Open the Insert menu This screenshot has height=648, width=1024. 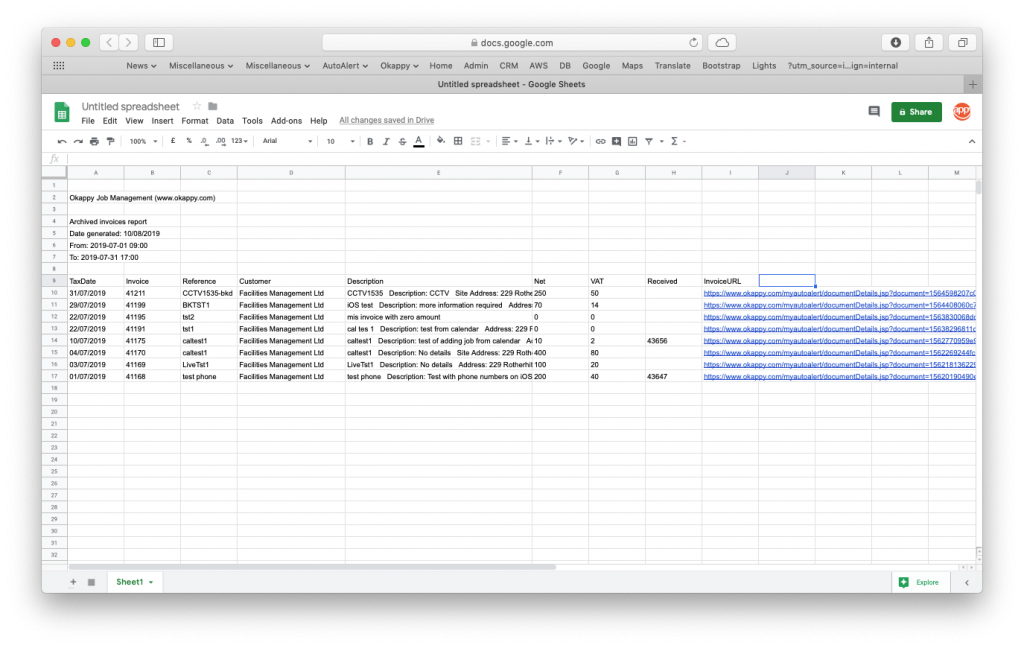[x=163, y=121]
